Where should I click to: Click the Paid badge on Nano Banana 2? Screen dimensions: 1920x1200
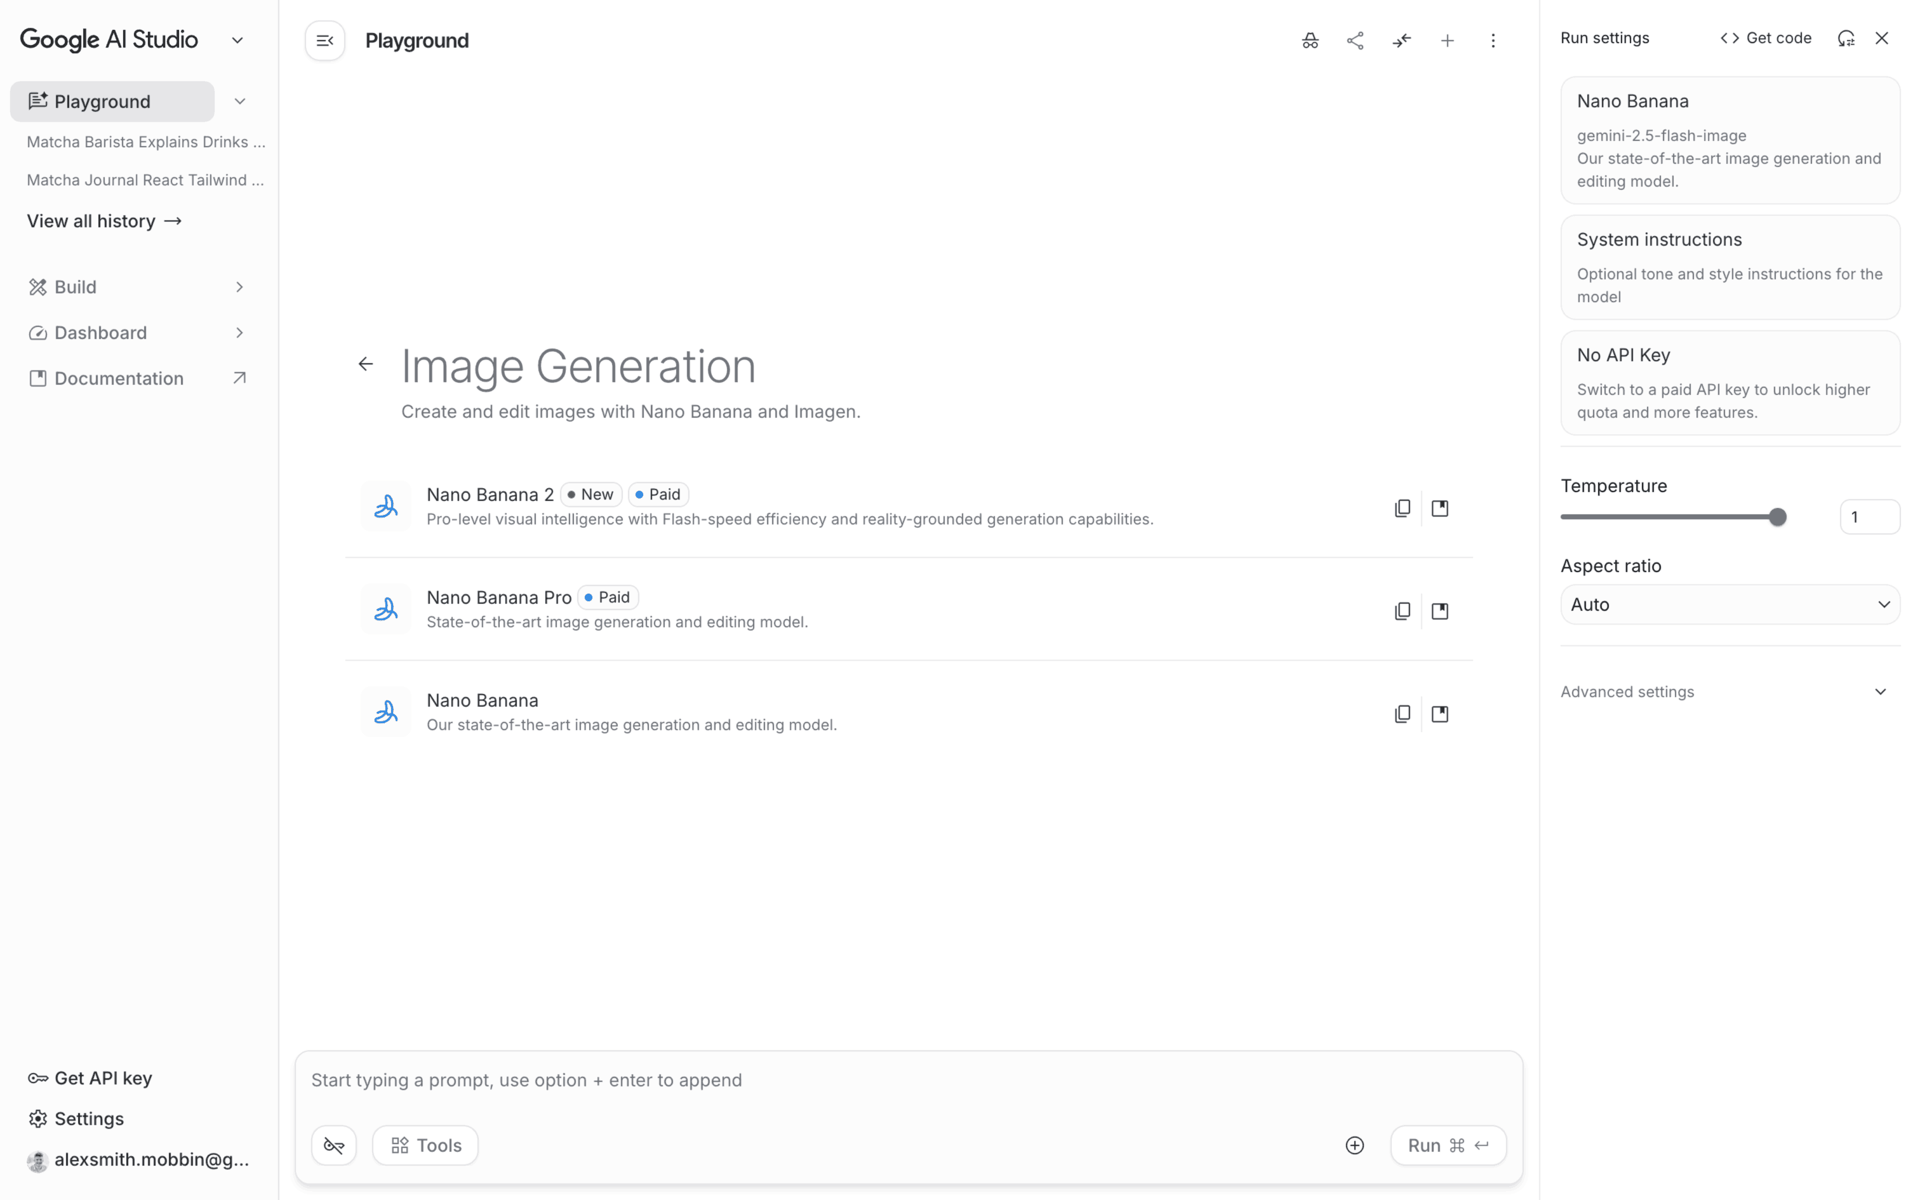point(658,494)
